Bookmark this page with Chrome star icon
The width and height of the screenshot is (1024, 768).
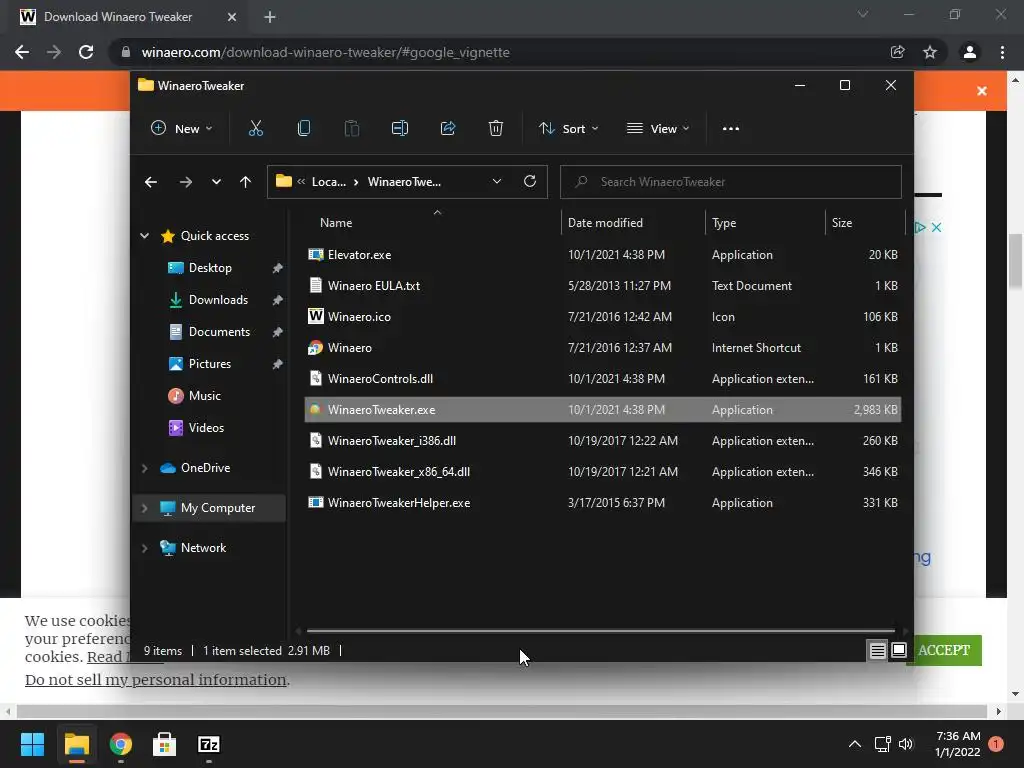tap(930, 52)
